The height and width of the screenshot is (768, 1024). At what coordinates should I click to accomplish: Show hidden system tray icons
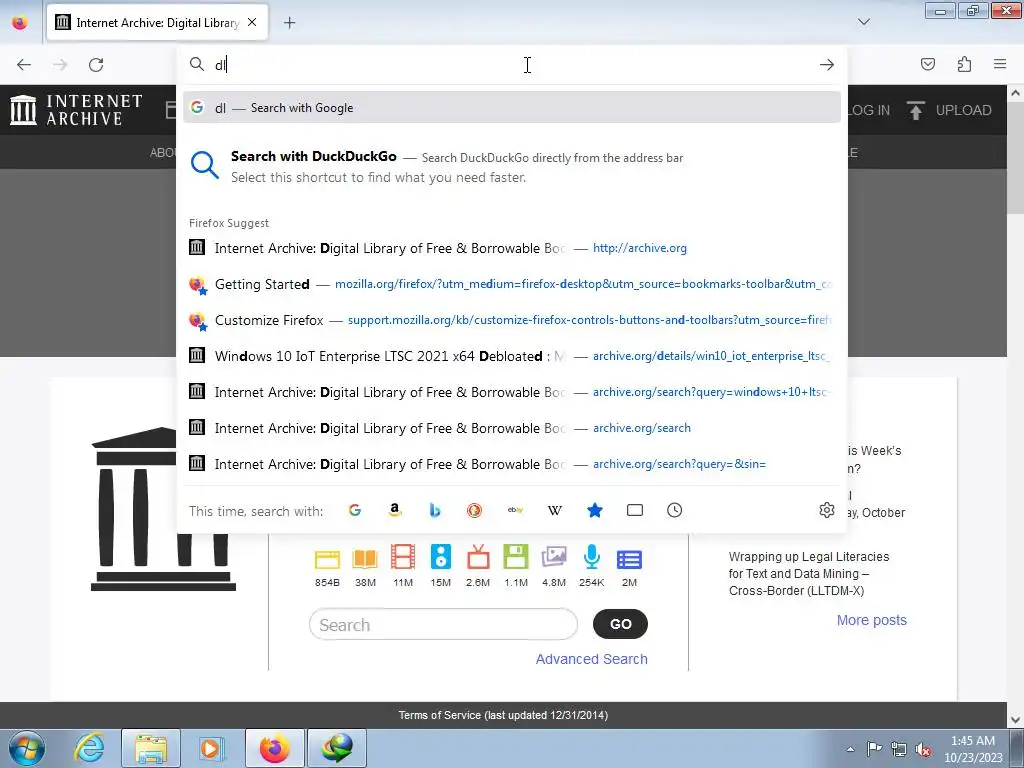click(x=850, y=749)
